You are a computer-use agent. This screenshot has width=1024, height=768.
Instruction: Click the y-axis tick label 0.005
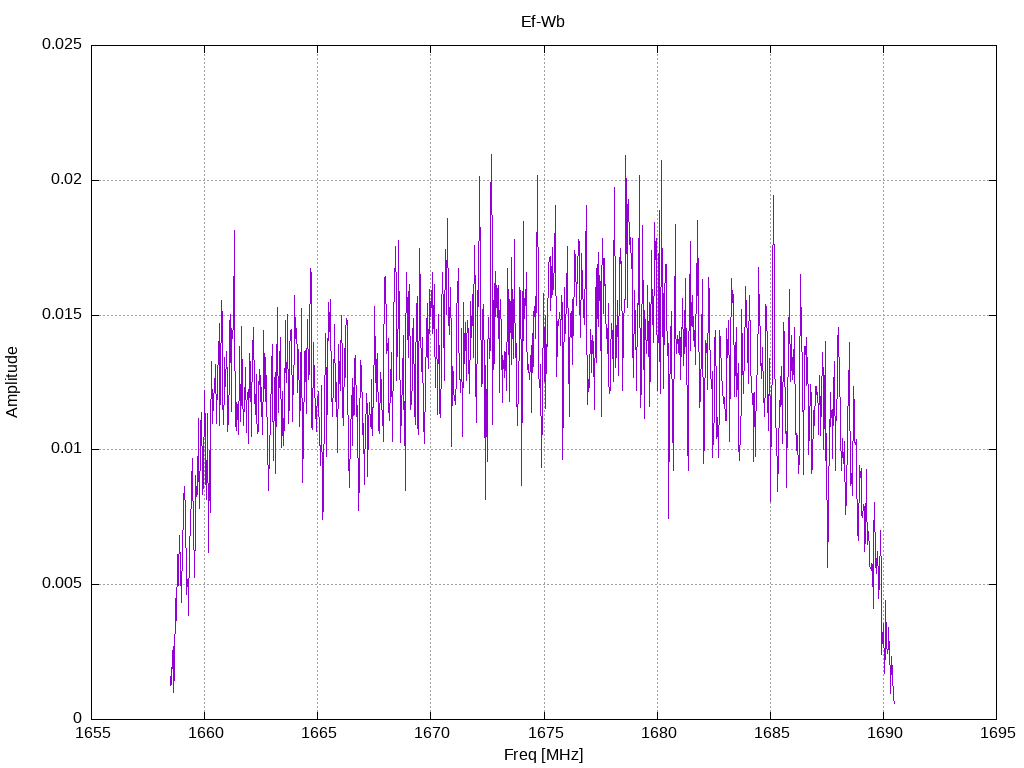pyautogui.click(x=62, y=583)
